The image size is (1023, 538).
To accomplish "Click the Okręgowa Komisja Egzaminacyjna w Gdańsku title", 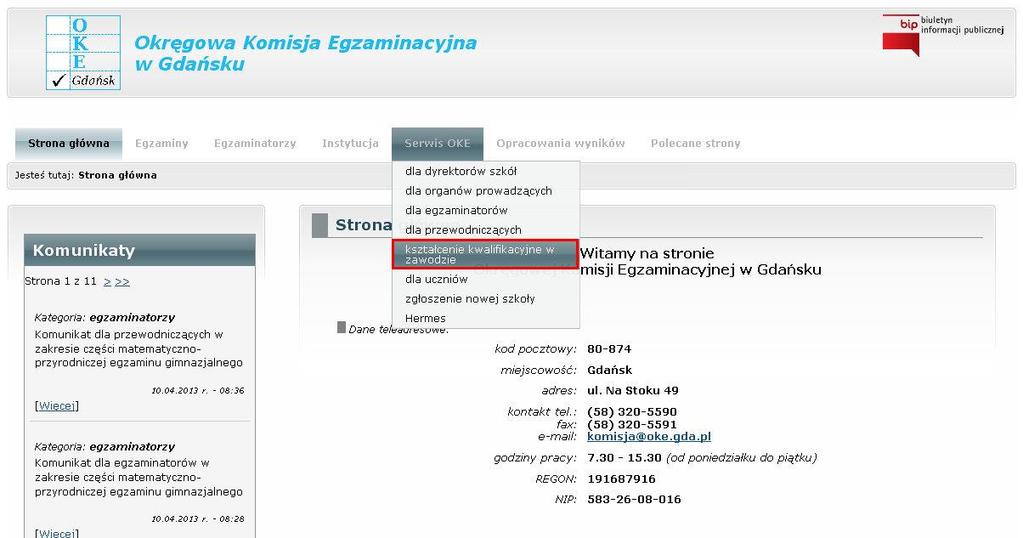I will click(305, 53).
